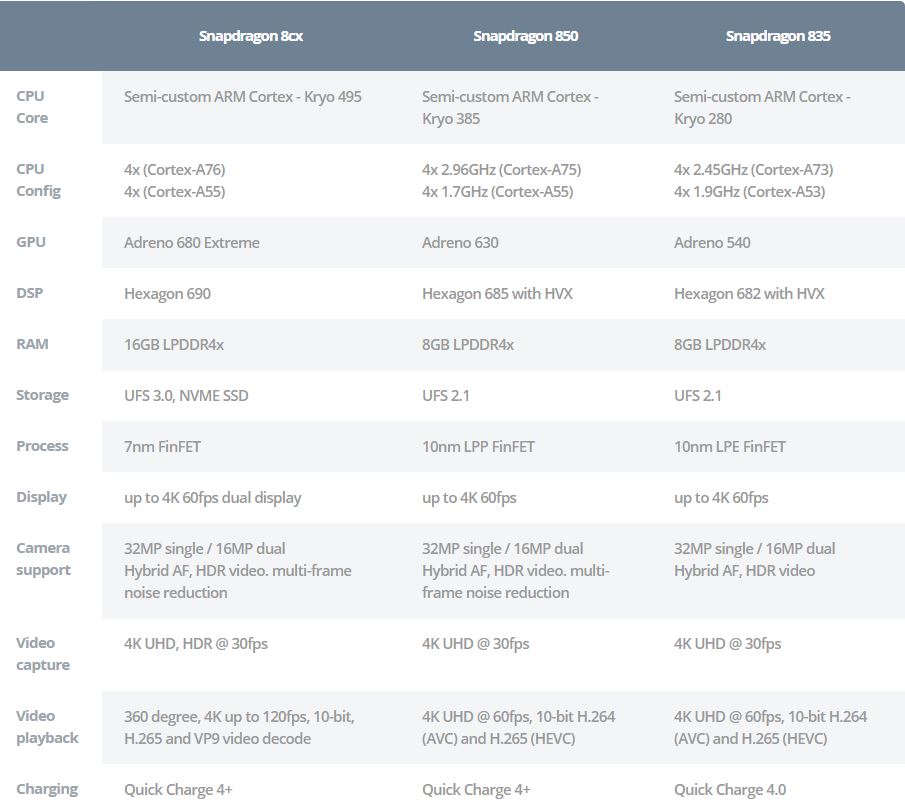Click the 10nm LPE FinFET cell

(x=730, y=447)
